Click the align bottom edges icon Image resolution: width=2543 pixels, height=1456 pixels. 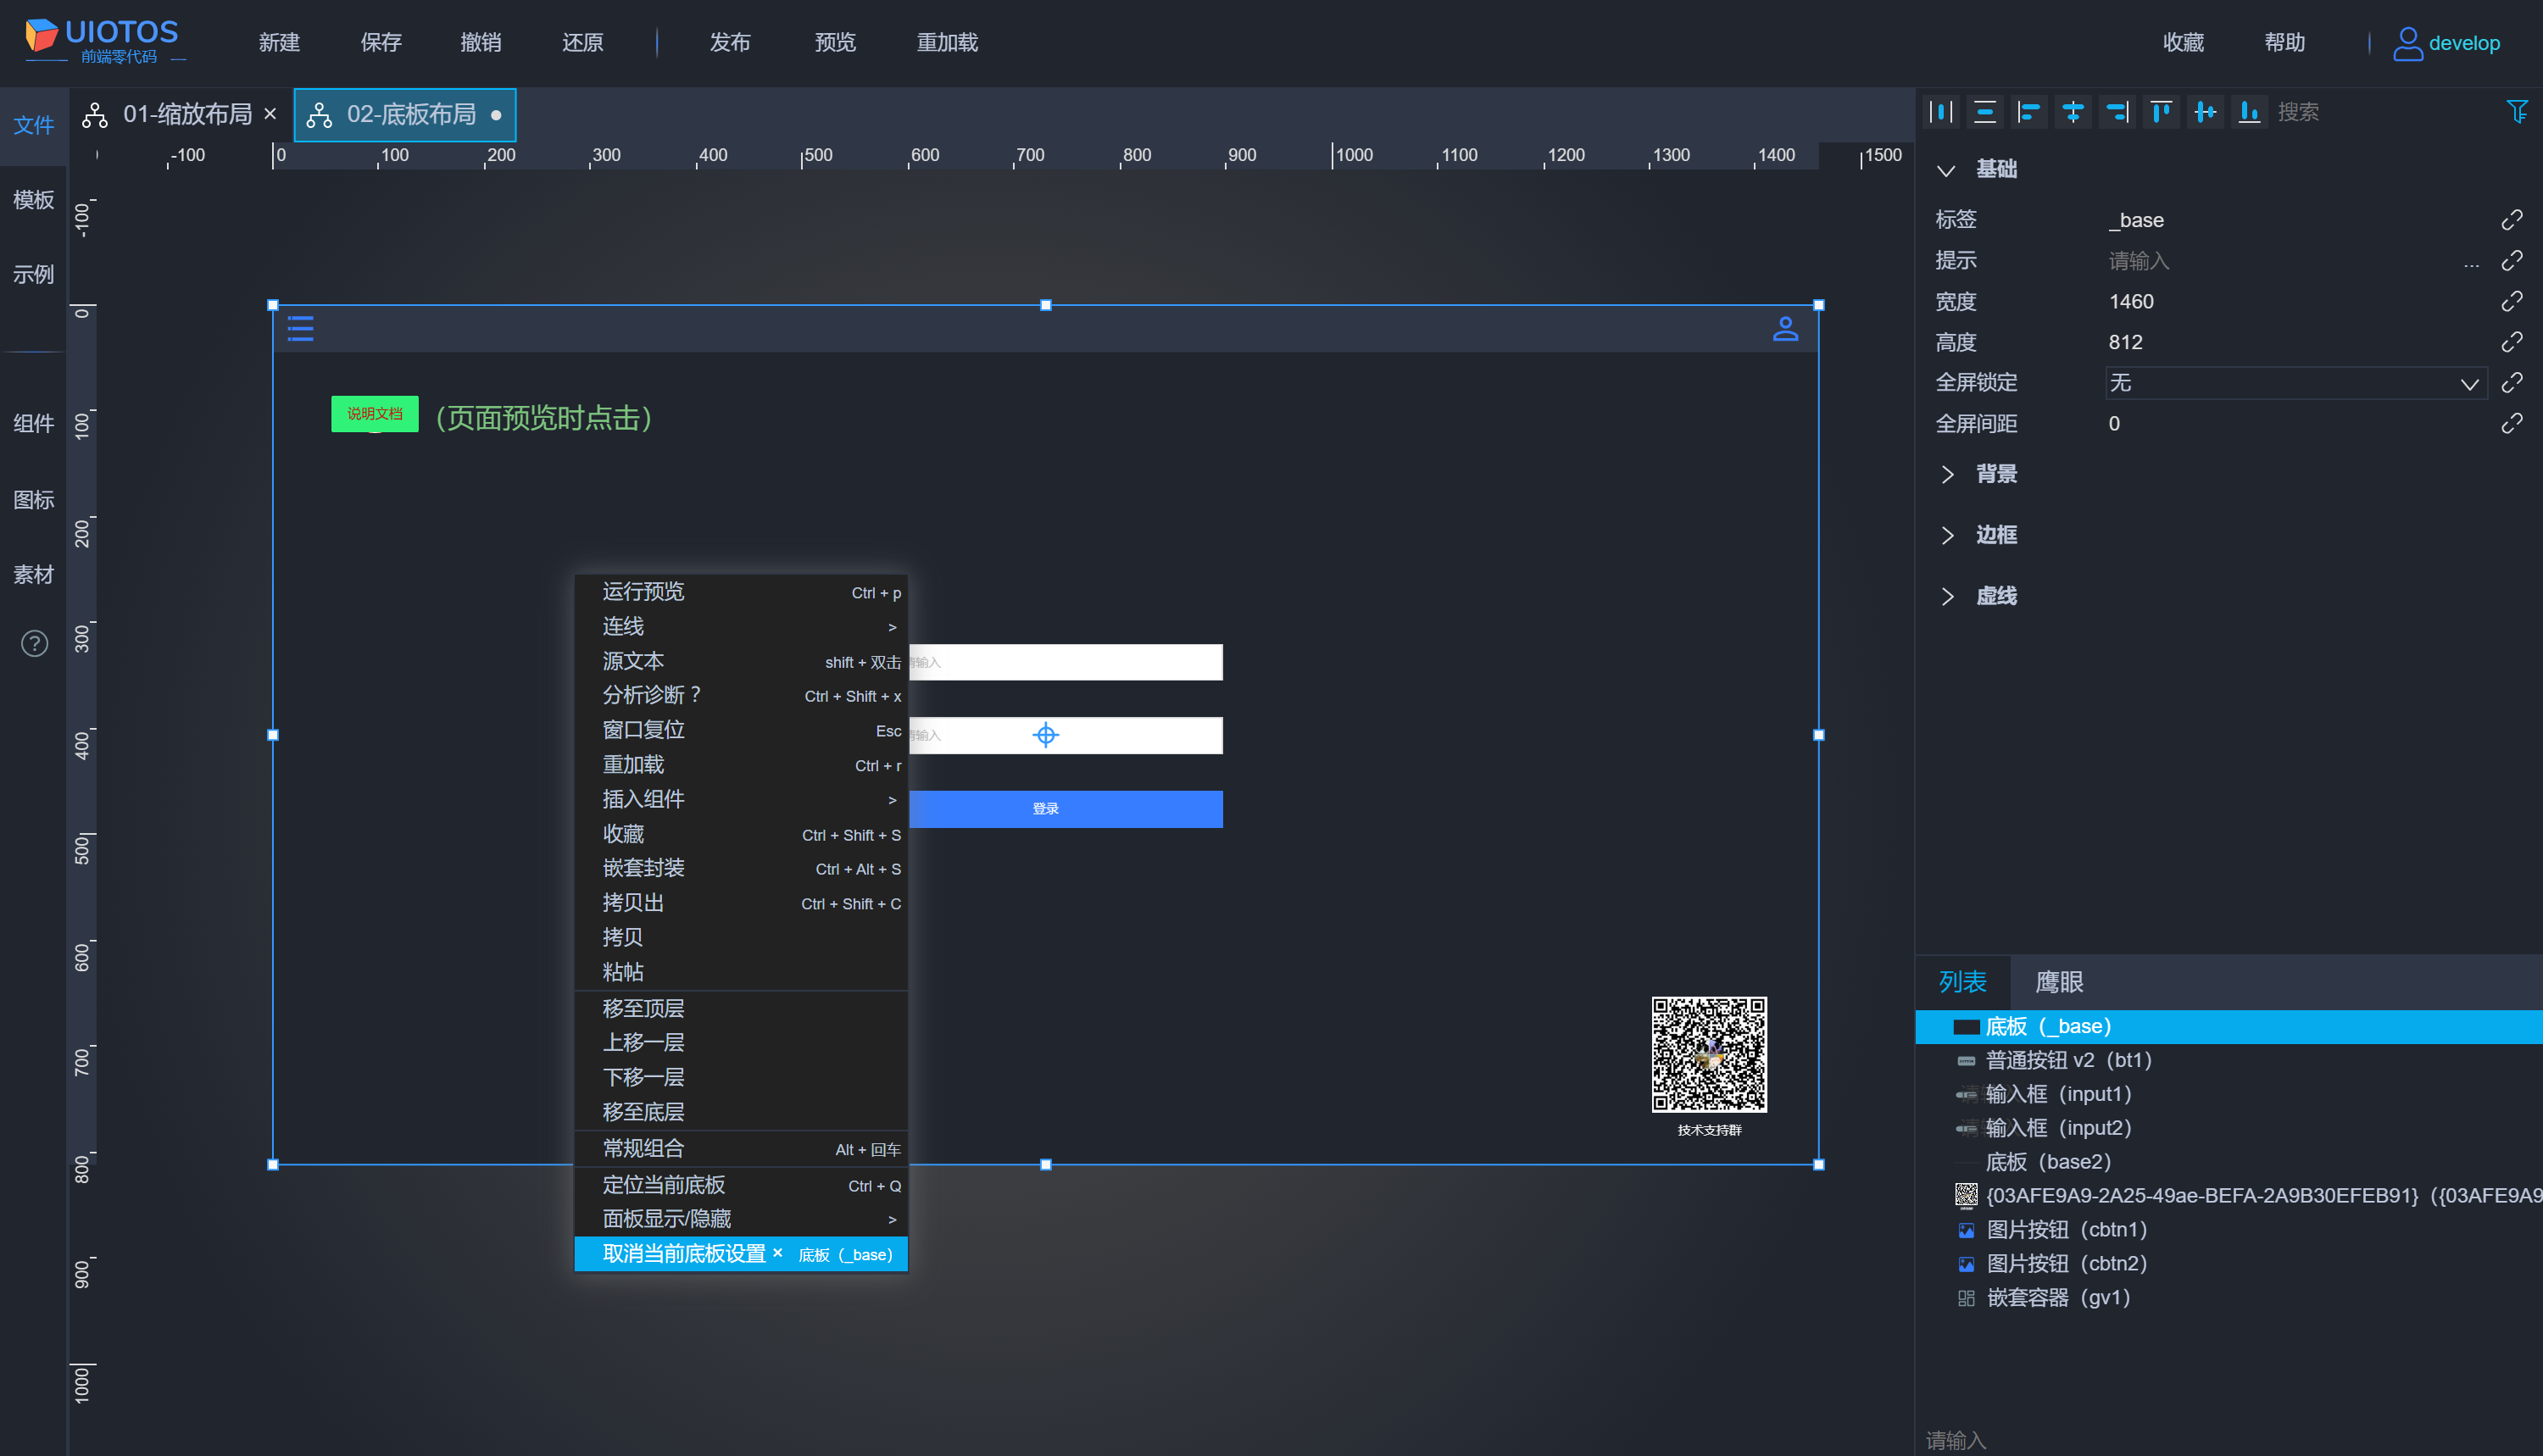pos(2249,112)
